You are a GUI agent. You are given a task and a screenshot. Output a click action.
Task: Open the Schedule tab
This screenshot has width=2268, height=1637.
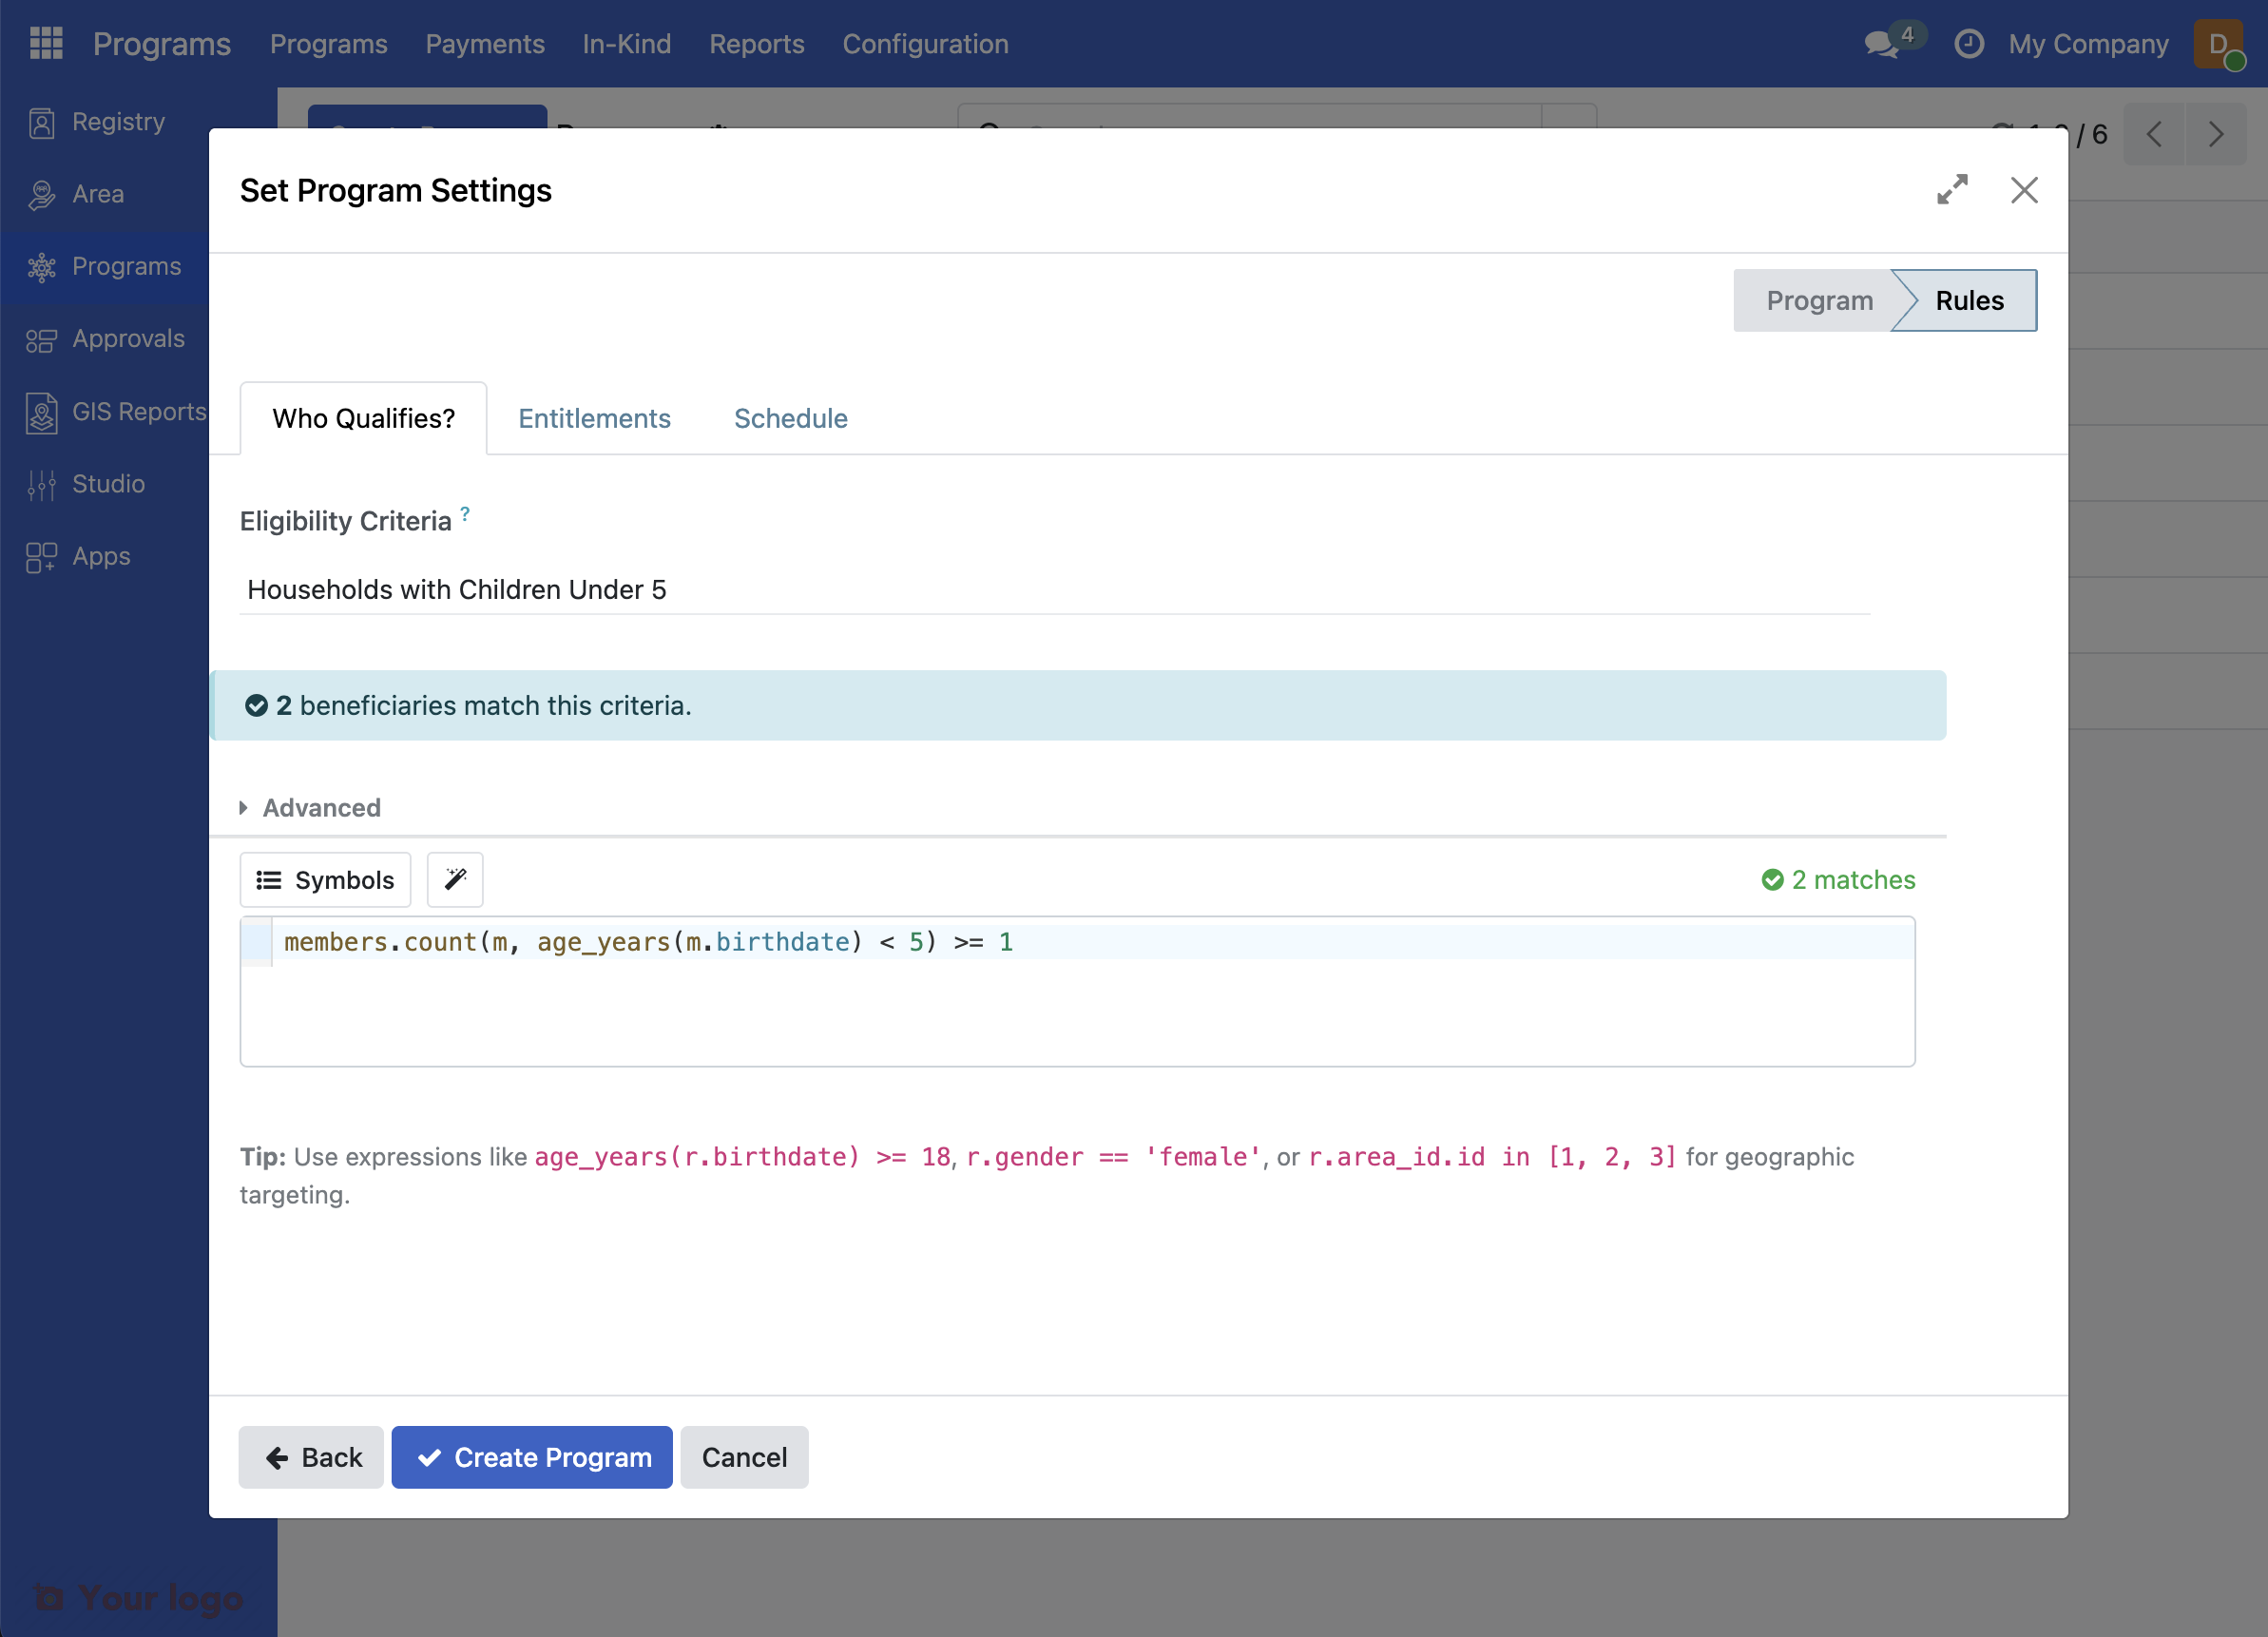click(790, 418)
